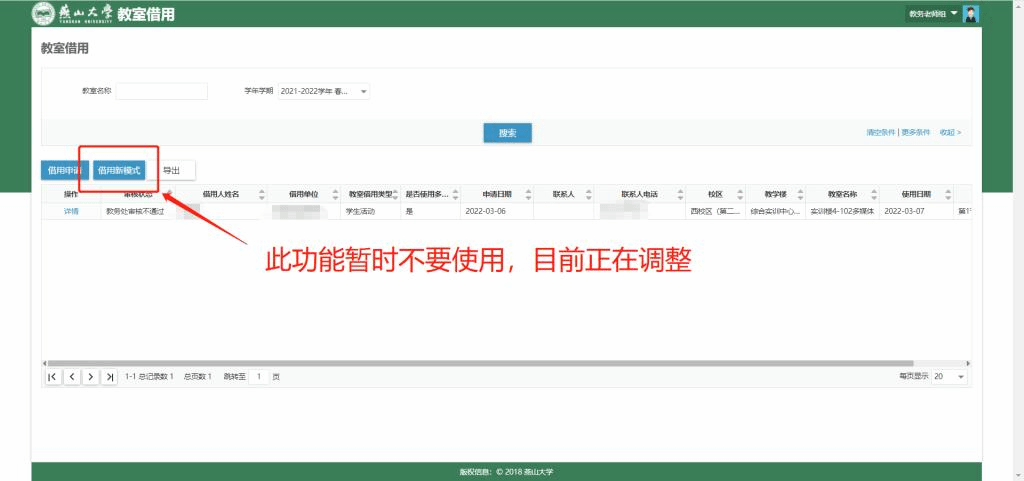Go to the previous page of results
The width and height of the screenshot is (1024, 481).
tap(72, 376)
